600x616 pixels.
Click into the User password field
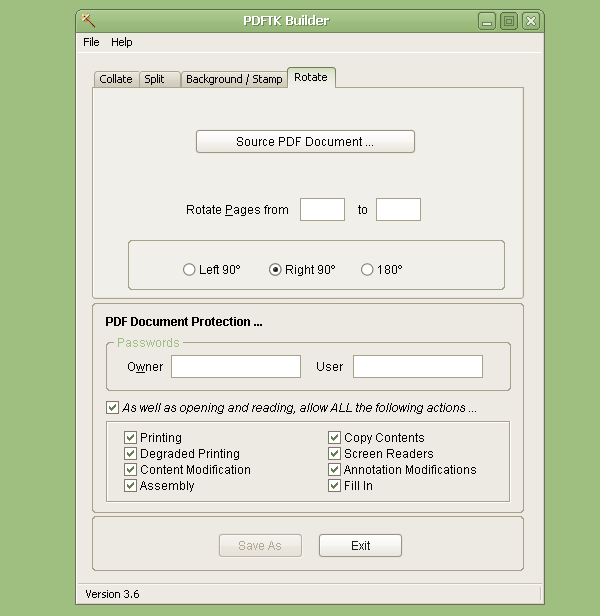tap(418, 367)
